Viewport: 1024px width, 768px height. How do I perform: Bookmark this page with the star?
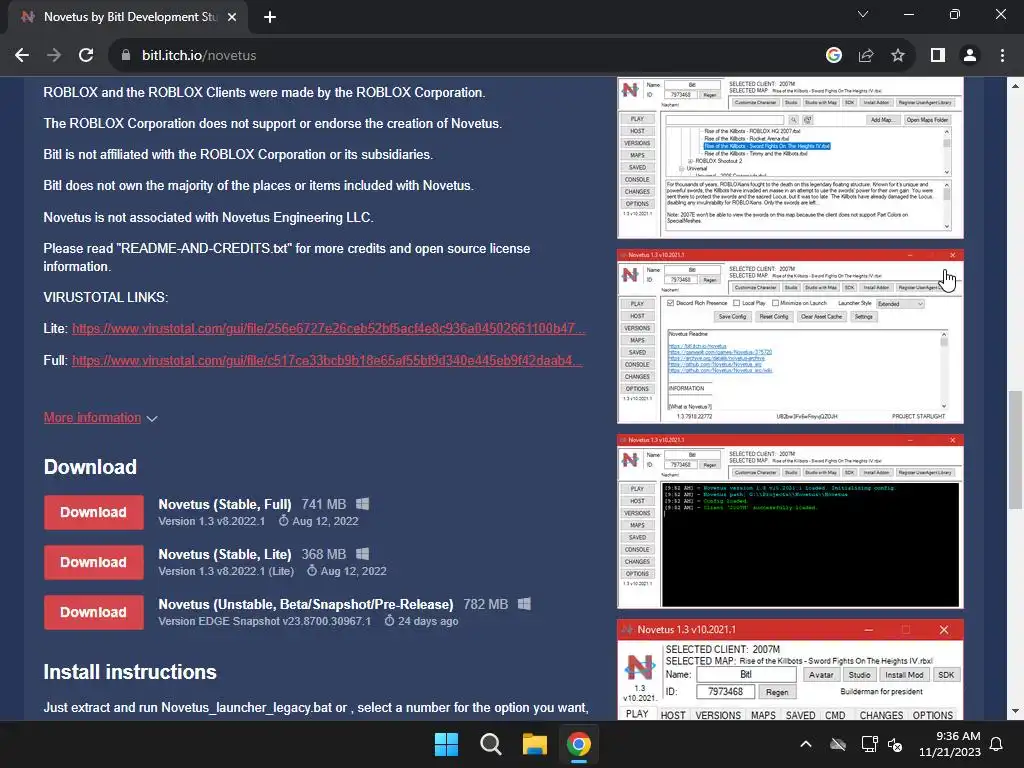[898, 56]
